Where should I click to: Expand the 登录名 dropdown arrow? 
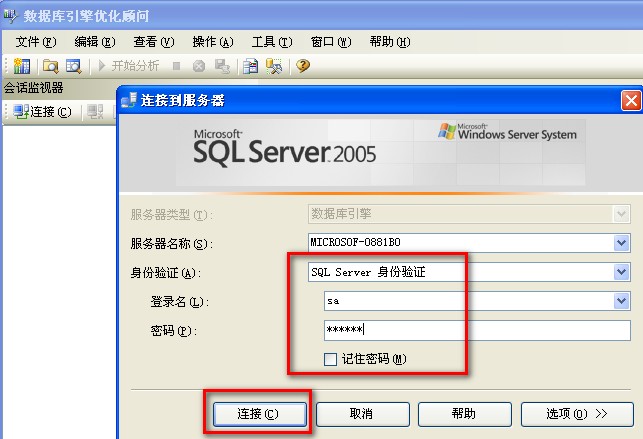(621, 301)
